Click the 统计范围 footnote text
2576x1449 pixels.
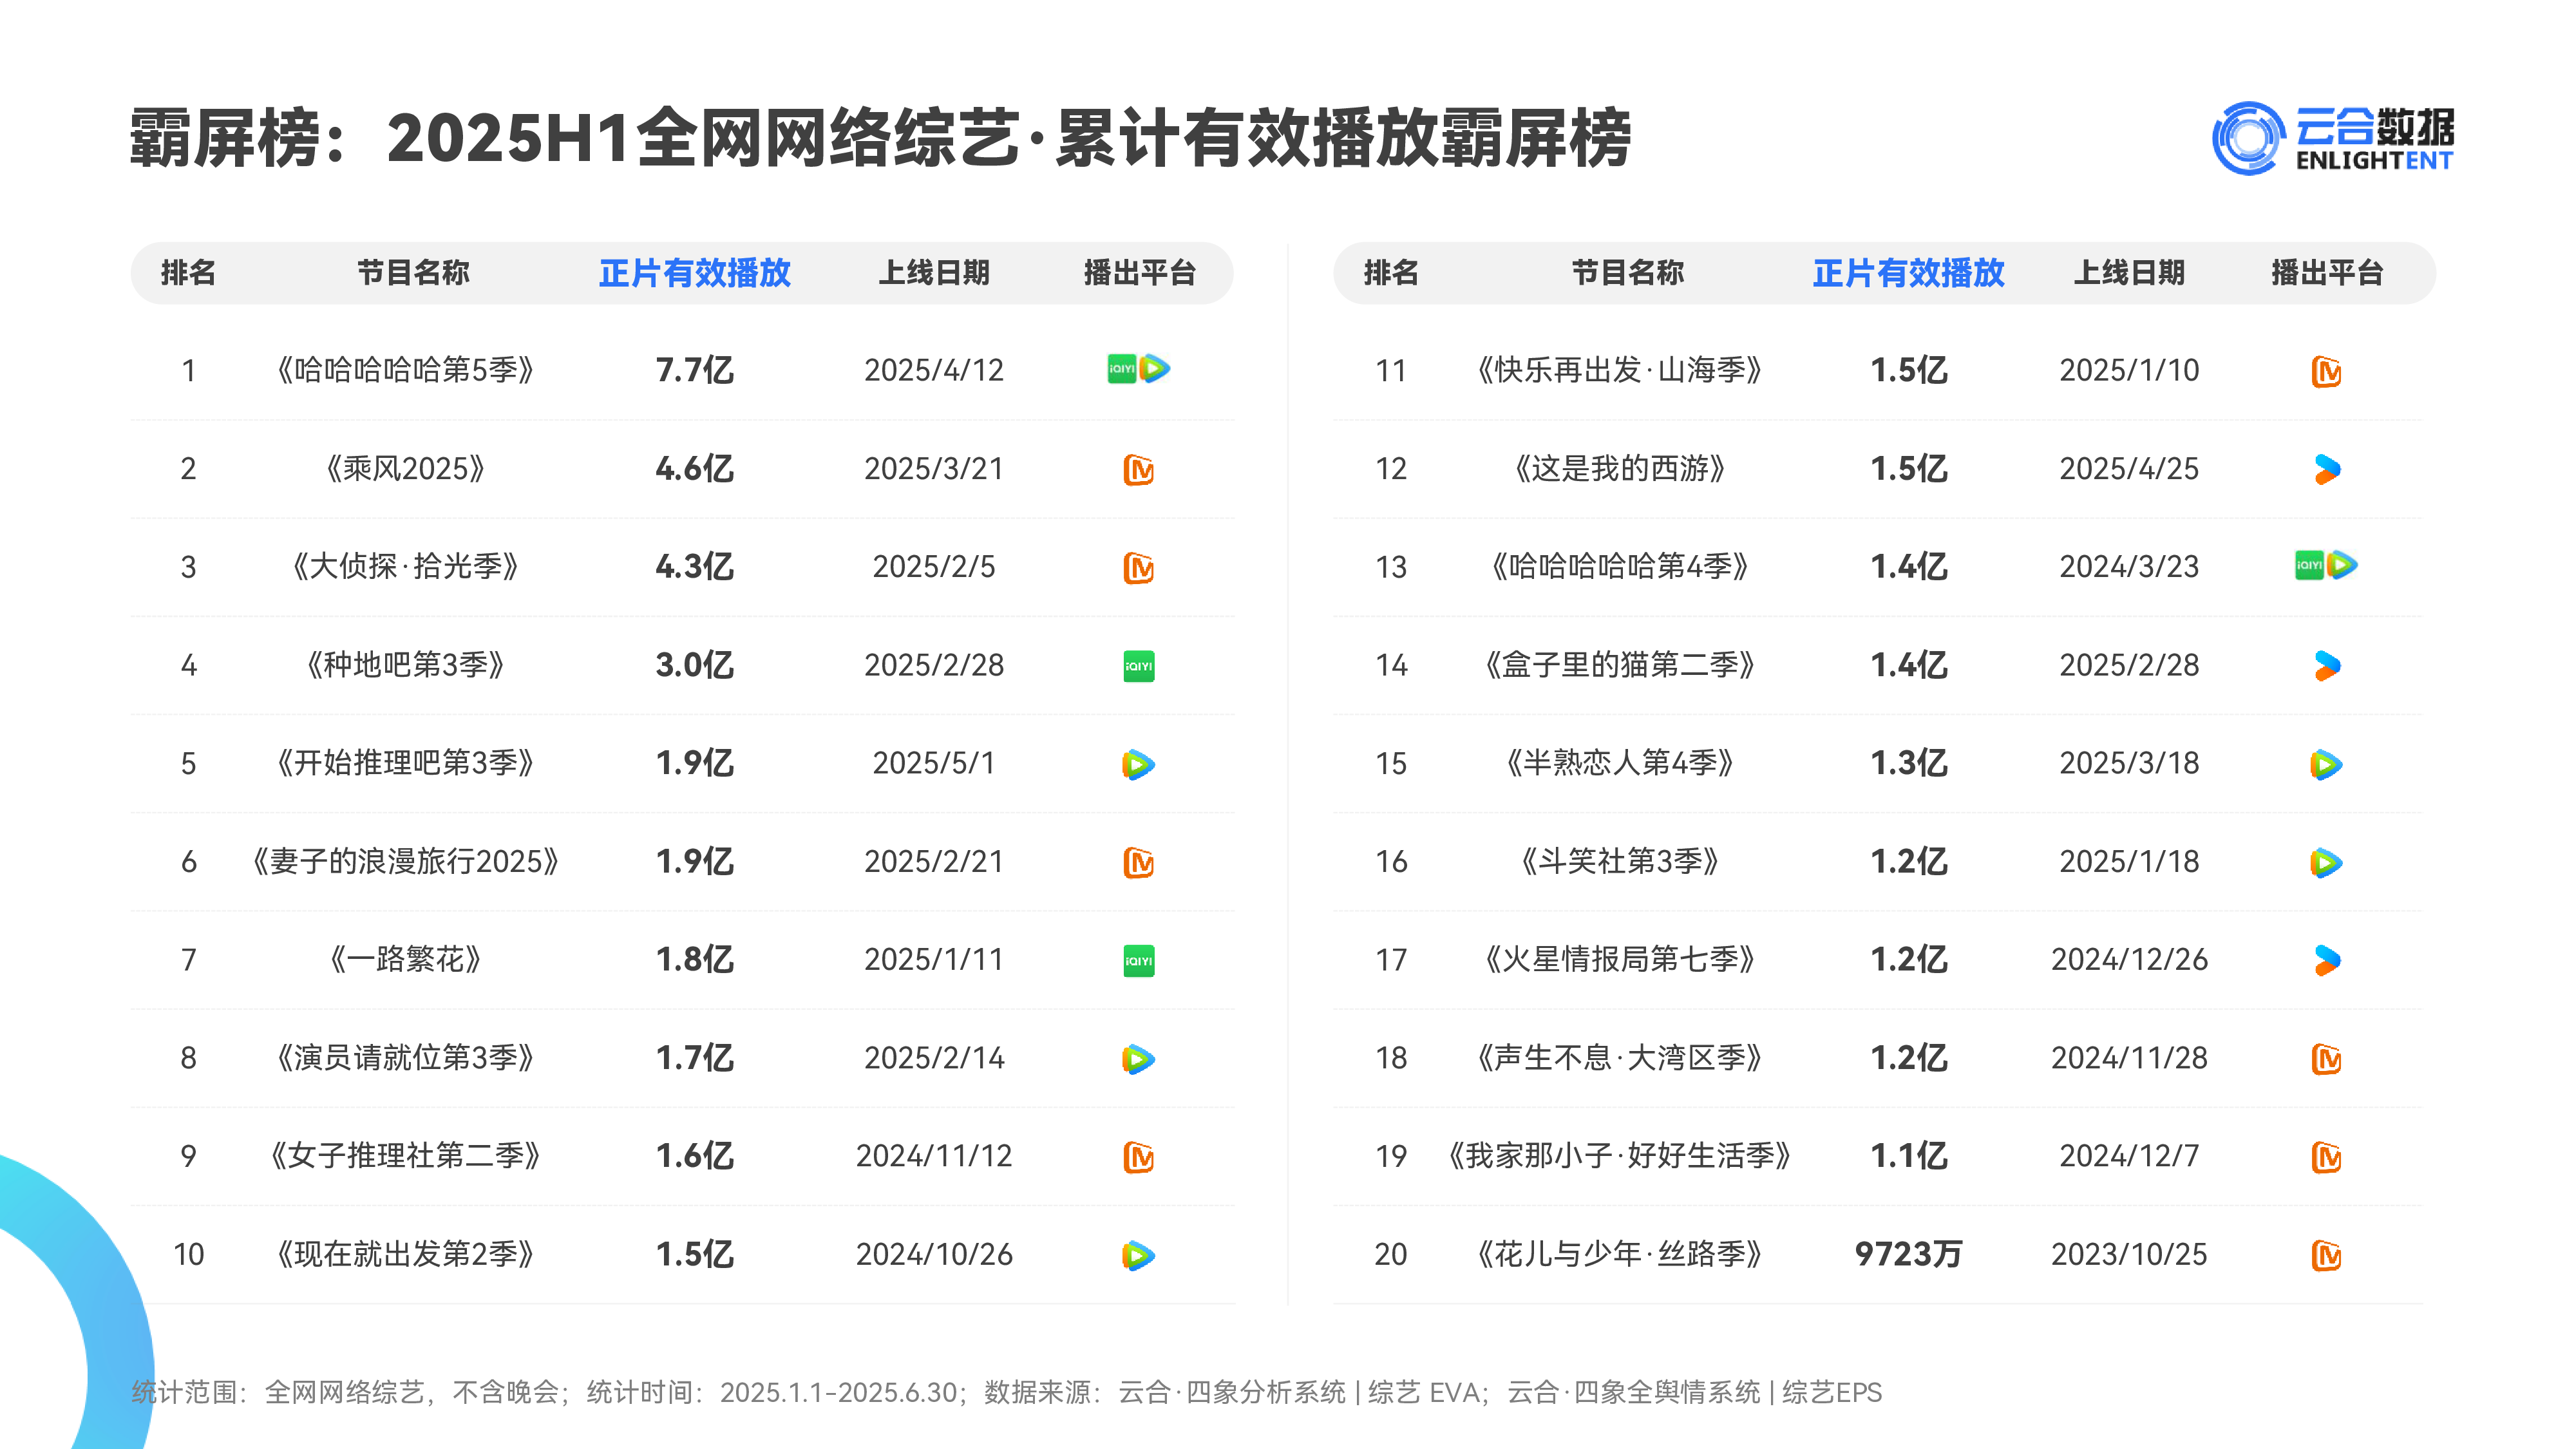pos(1006,1392)
